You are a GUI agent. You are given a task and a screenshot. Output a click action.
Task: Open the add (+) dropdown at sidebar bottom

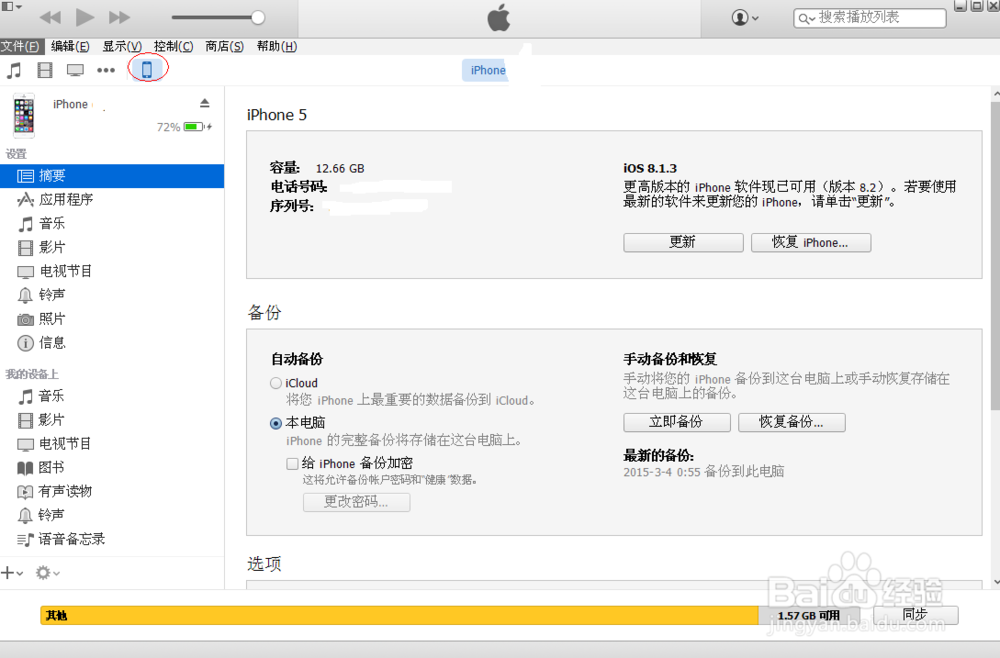12,573
